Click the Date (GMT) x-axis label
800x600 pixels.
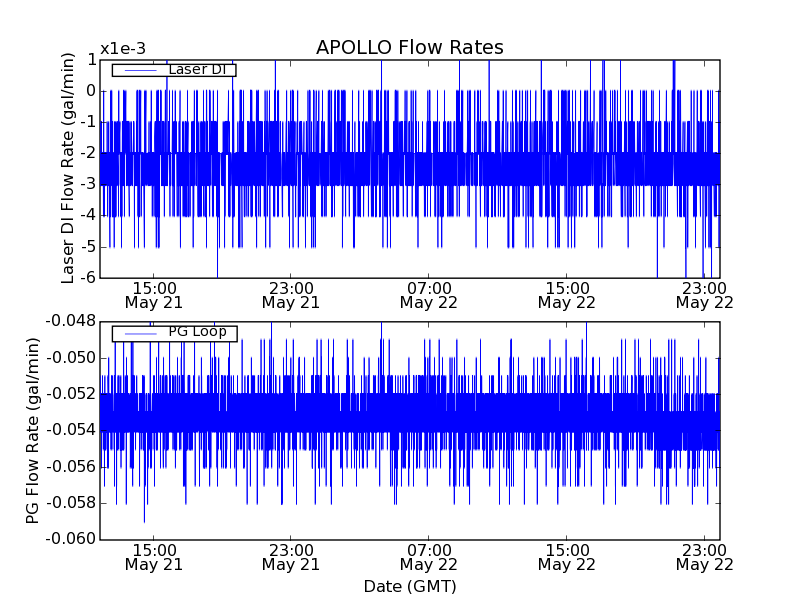coord(409,586)
